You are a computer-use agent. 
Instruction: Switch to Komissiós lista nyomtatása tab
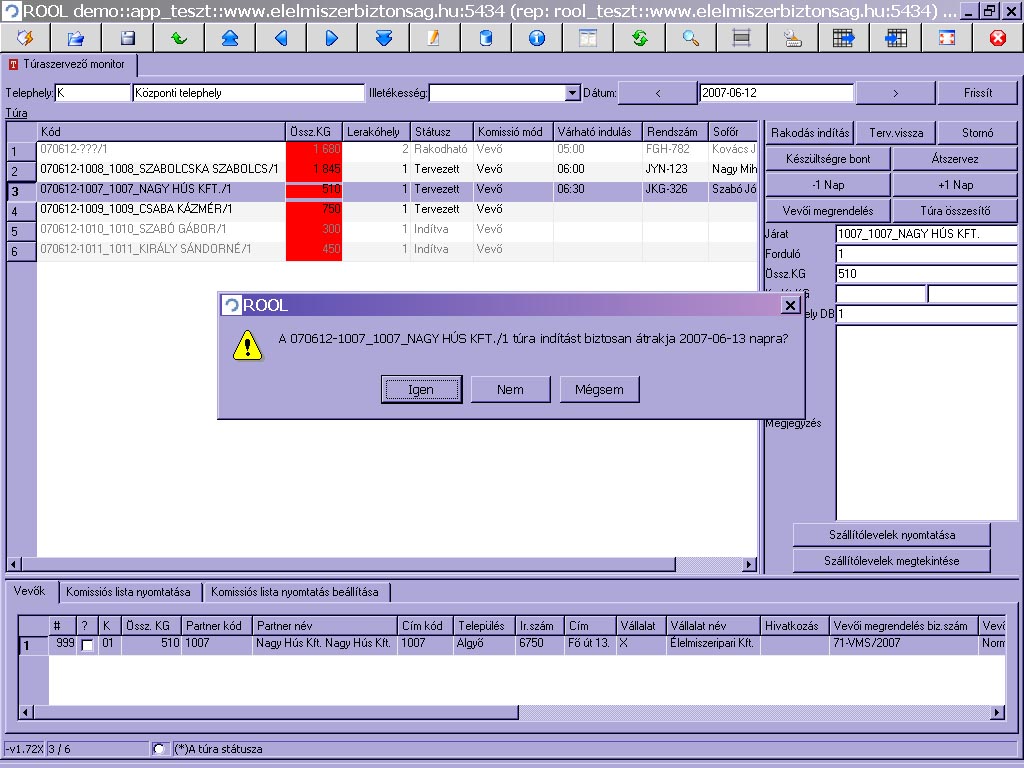point(129,592)
